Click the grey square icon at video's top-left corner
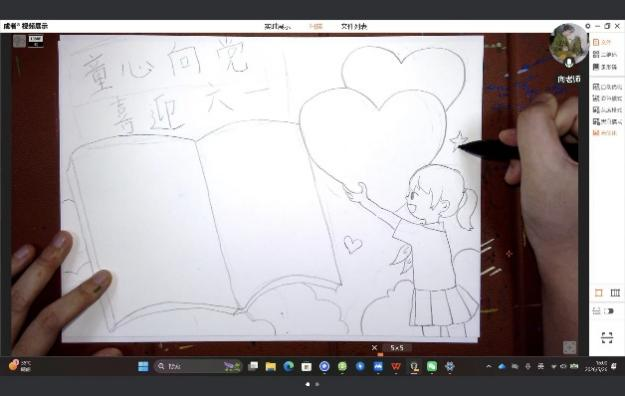Viewport: 625px width, 396px height. click(x=19, y=41)
